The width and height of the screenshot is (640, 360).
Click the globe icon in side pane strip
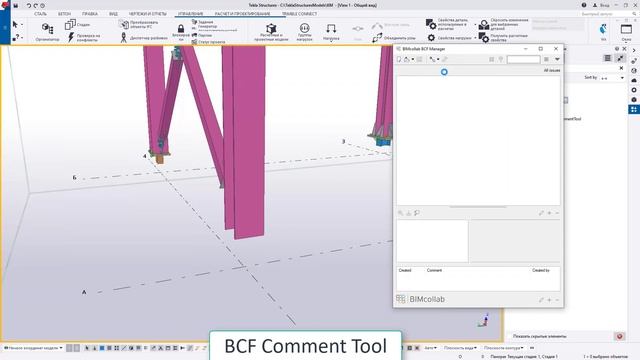tap(634, 70)
